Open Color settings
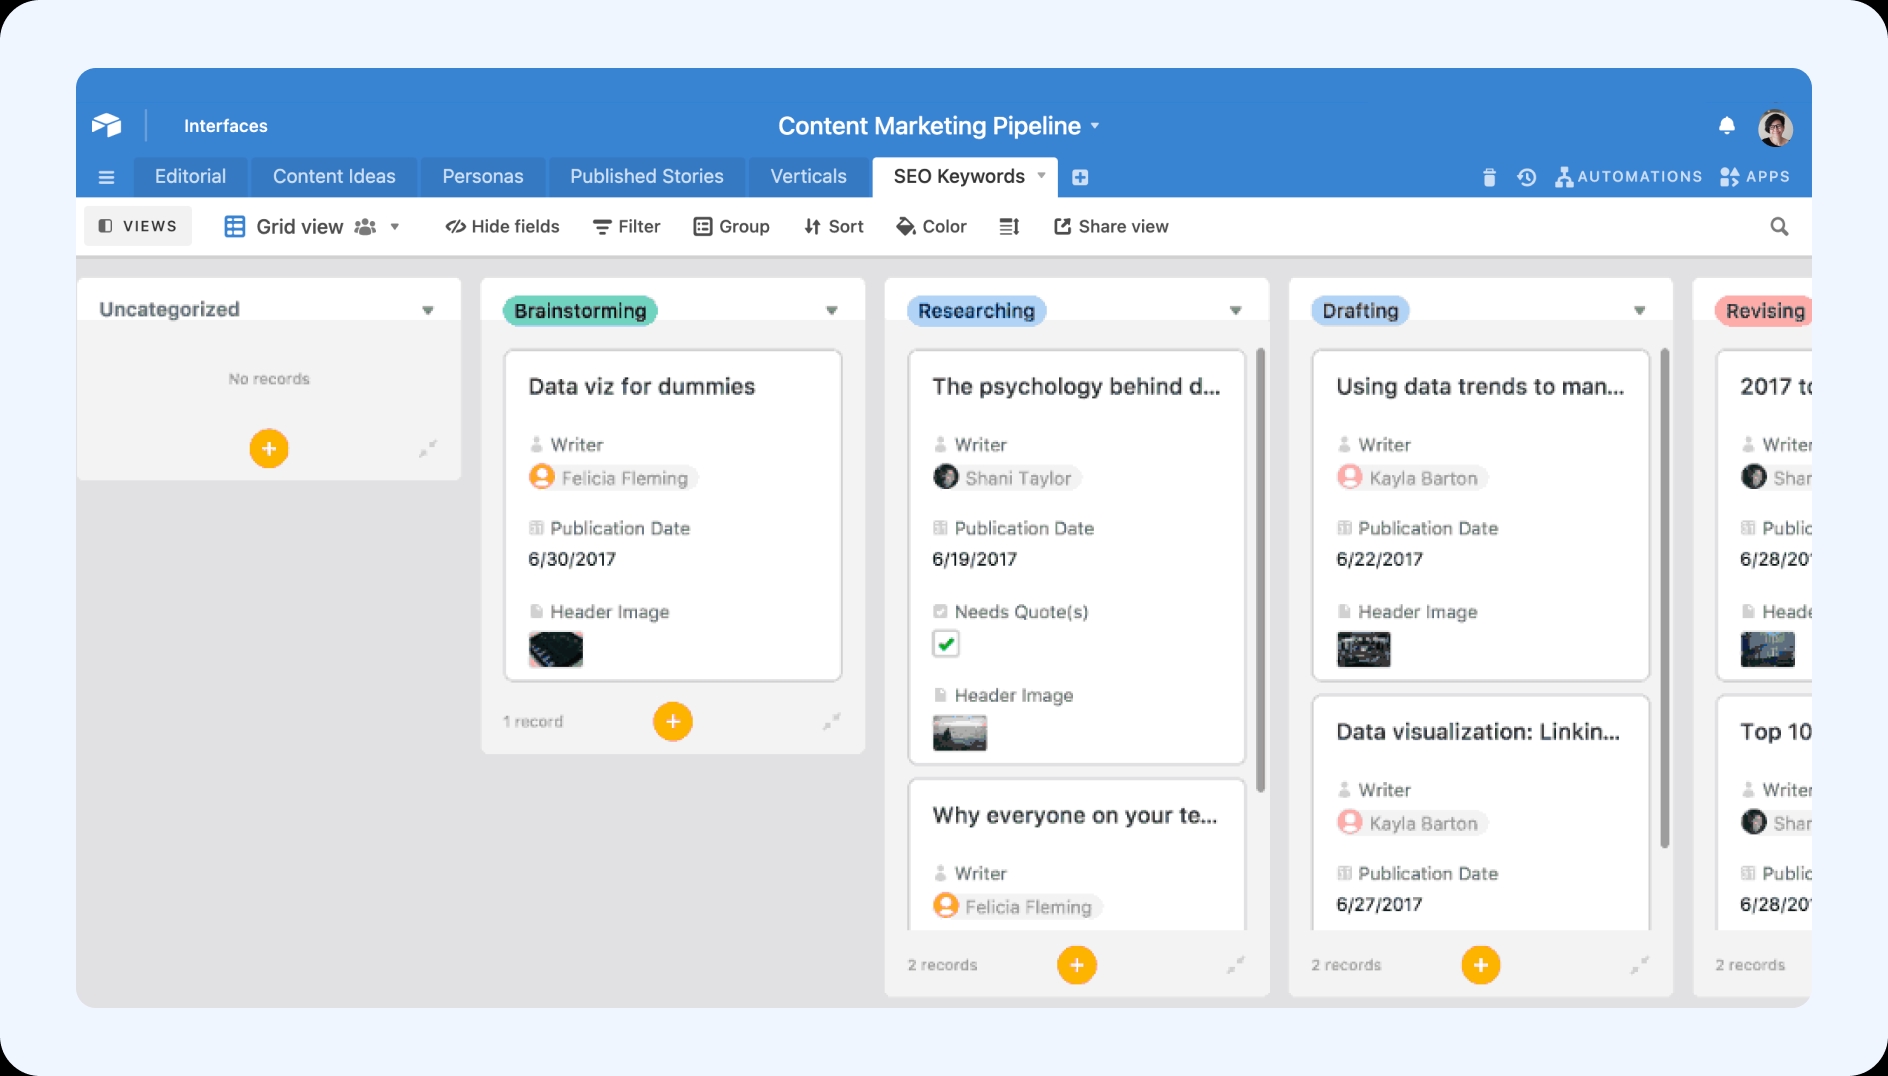Image resolution: width=1888 pixels, height=1076 pixels. click(x=932, y=227)
